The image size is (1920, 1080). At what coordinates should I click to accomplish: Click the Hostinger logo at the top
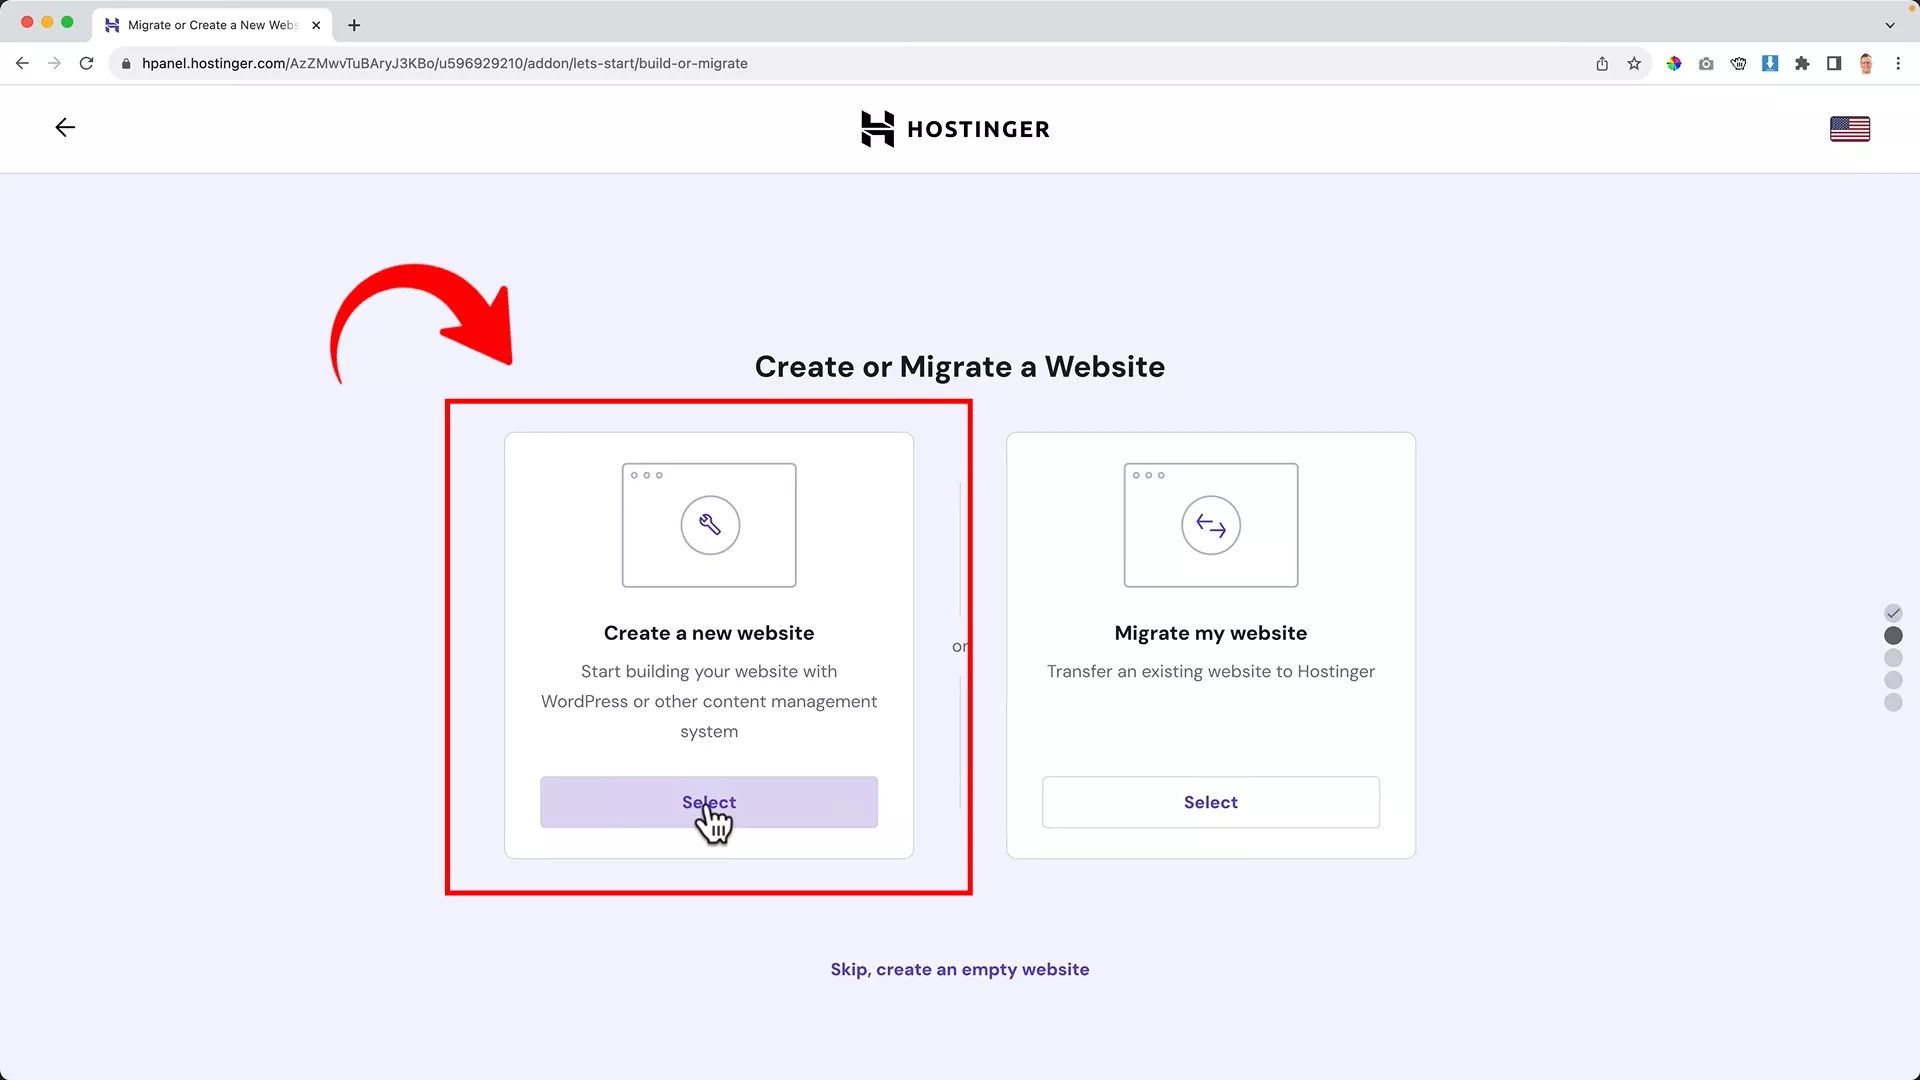[954, 128]
